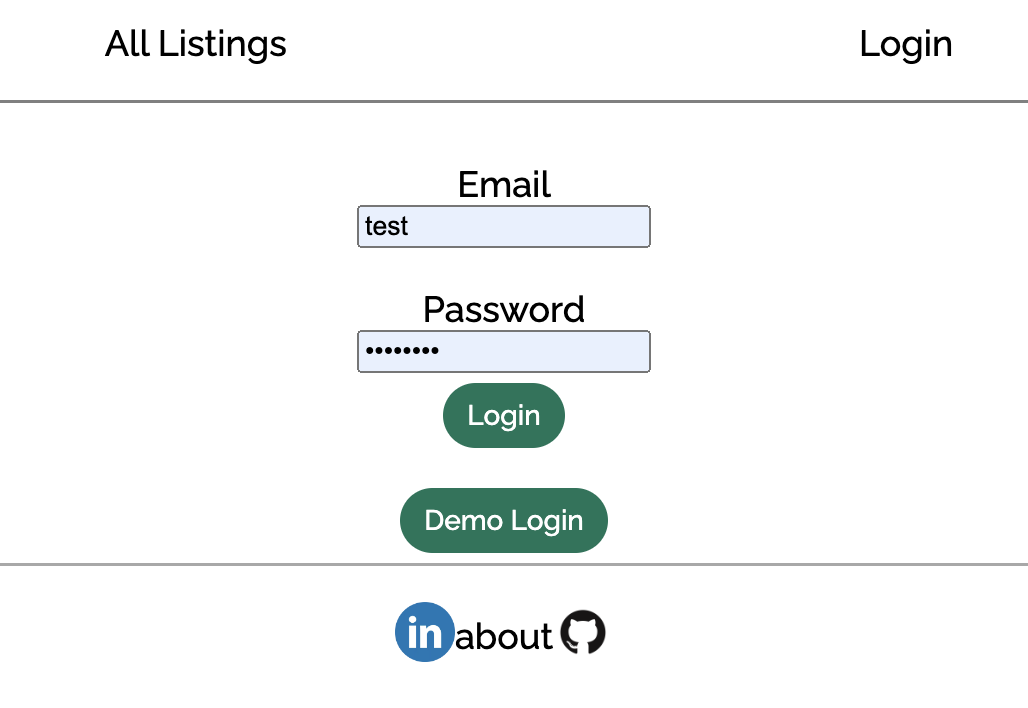Navigate to All Listings from the header
The width and height of the screenshot is (1028, 708).
pyautogui.click(x=195, y=43)
